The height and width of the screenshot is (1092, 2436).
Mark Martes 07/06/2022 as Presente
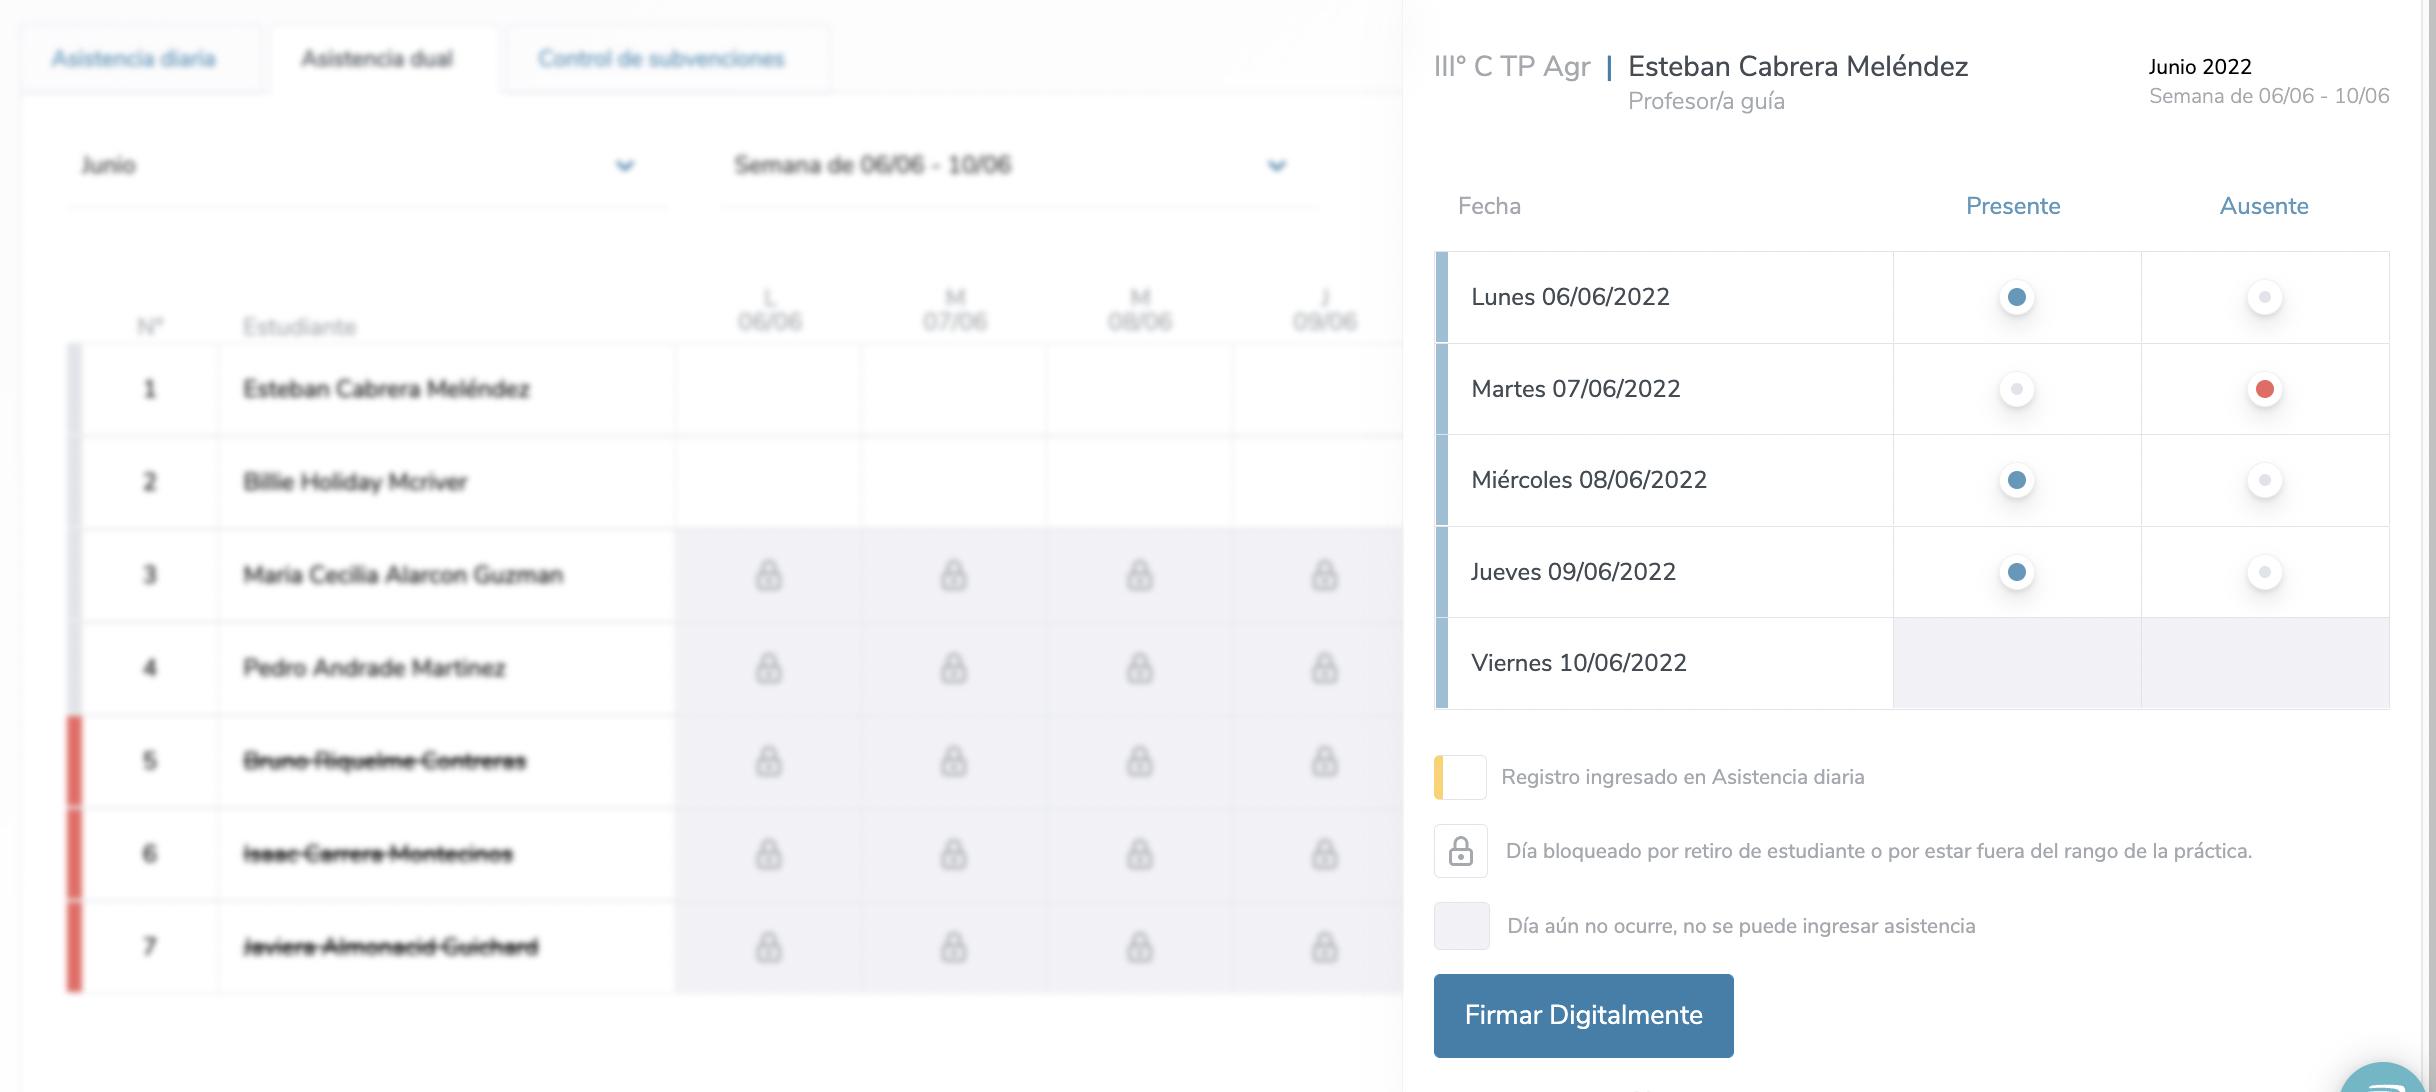pyautogui.click(x=2016, y=389)
